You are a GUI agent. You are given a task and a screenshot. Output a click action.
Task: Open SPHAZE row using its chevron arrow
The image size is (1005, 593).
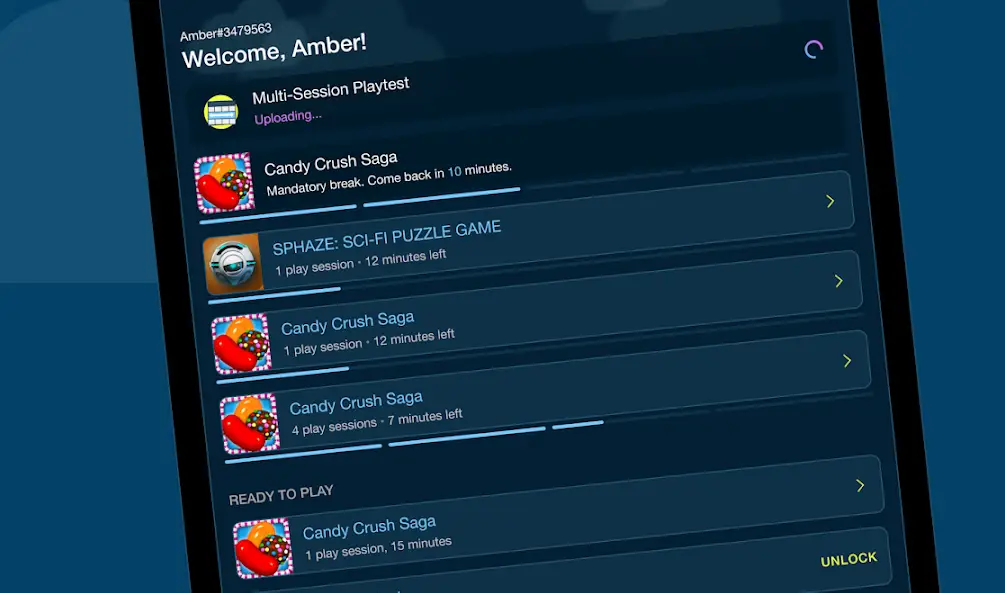tap(830, 201)
